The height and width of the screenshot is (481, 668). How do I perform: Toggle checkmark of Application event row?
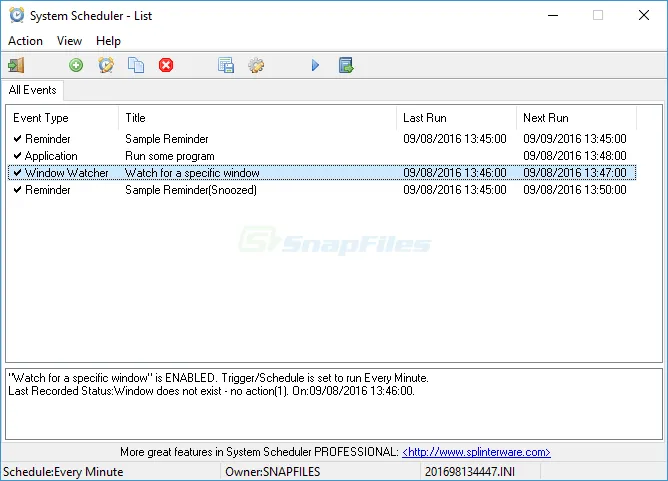tap(17, 156)
